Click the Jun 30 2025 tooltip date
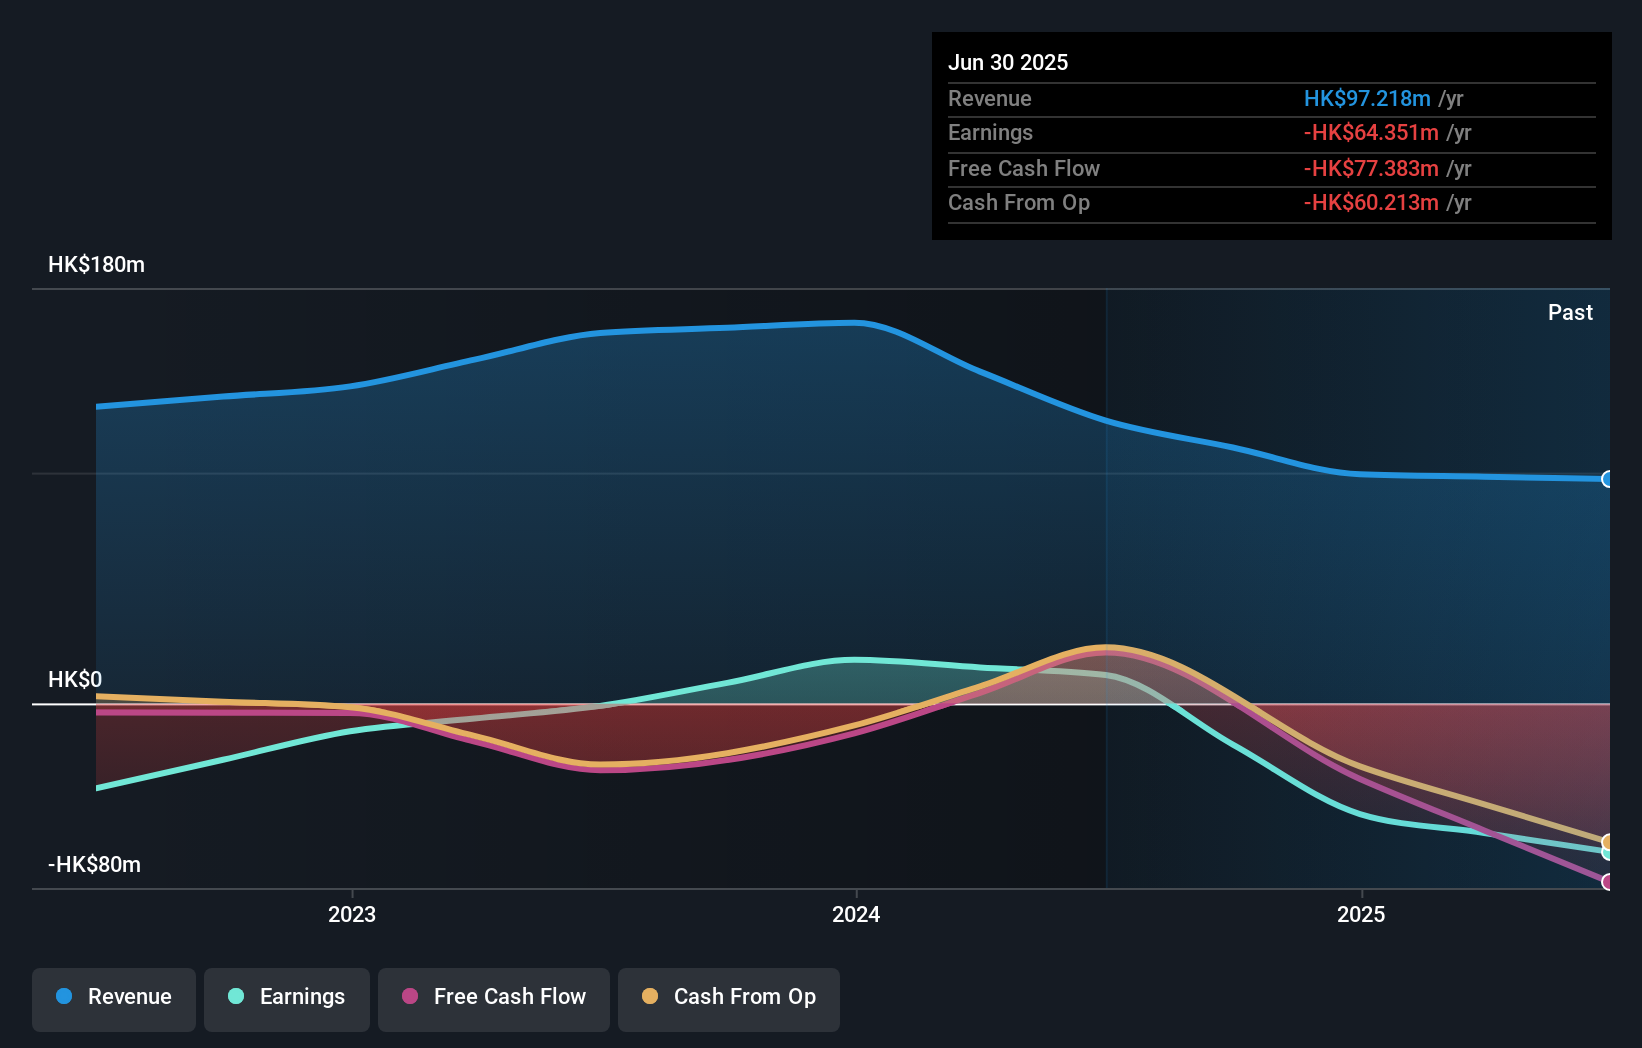 pos(1008,63)
